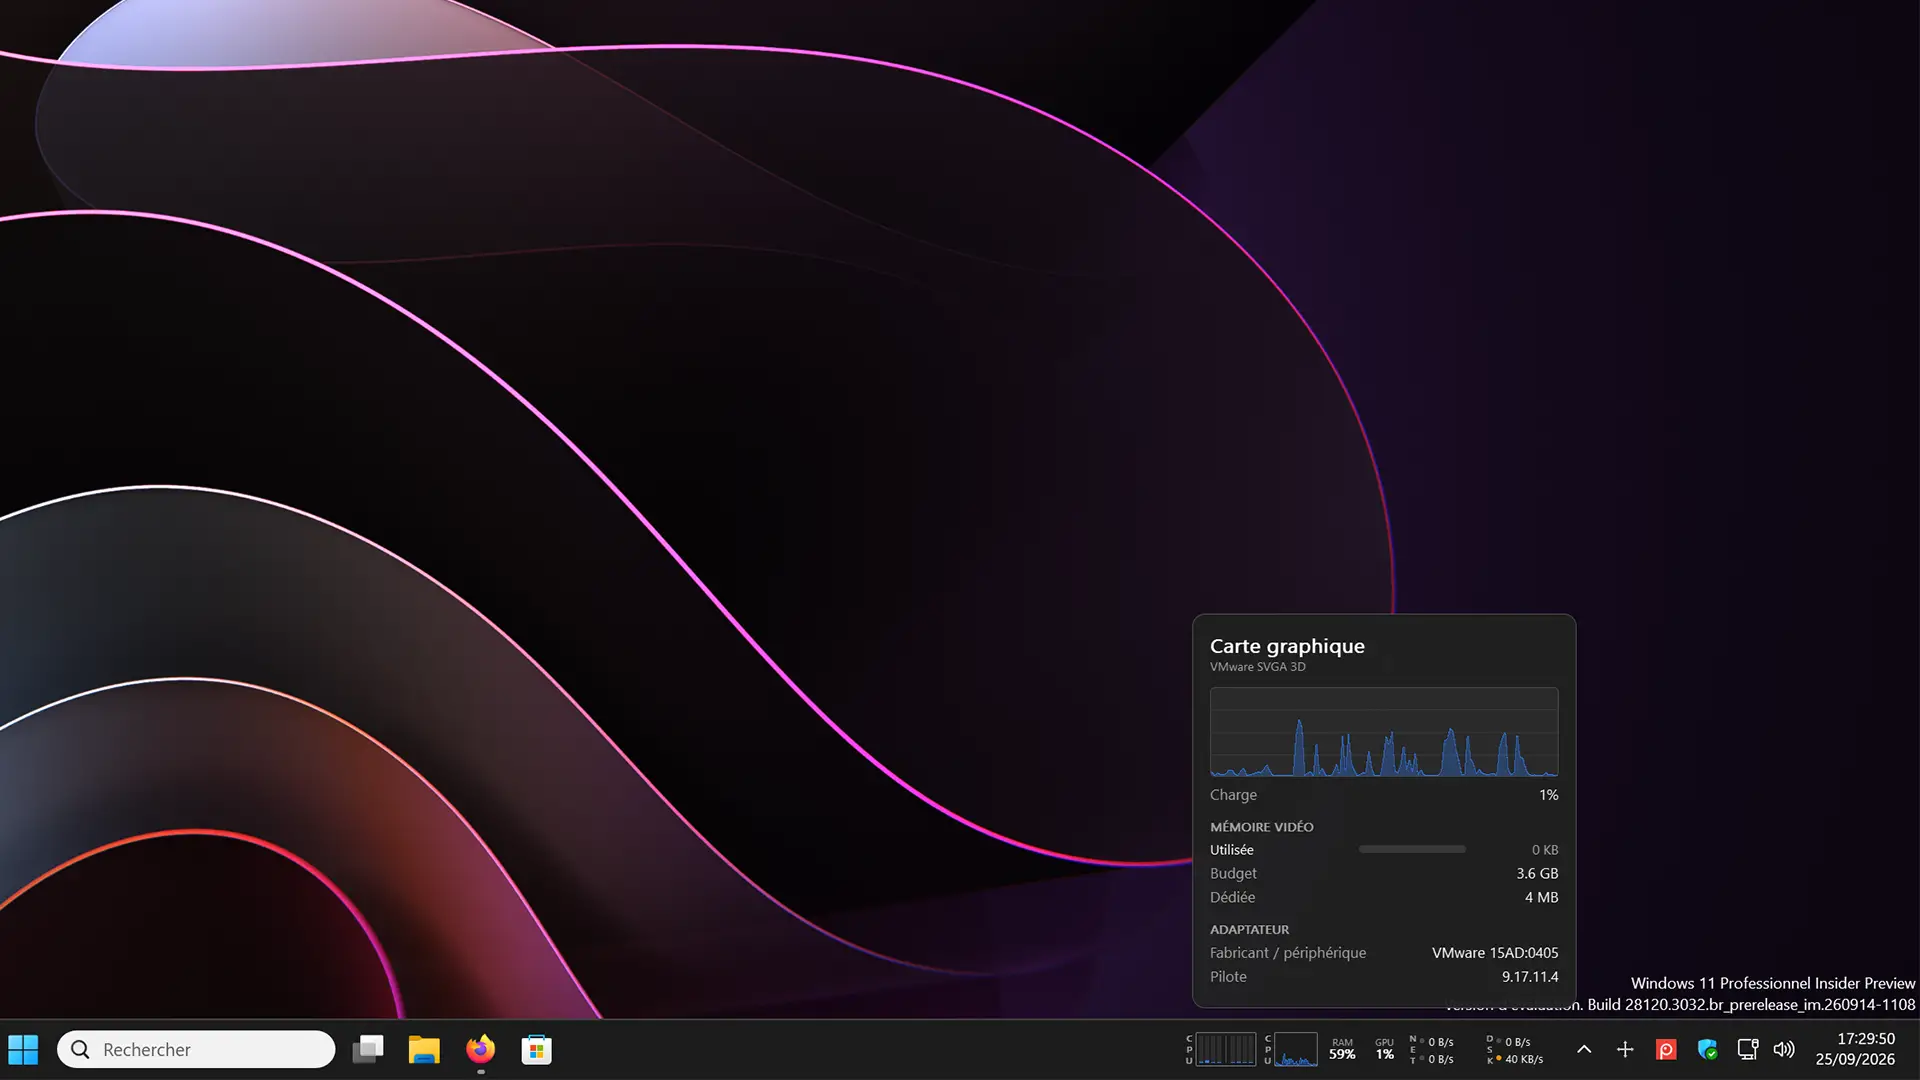This screenshot has width=1920, height=1080.
Task: Click the RAM 59% indicator
Action: 1342,1050
